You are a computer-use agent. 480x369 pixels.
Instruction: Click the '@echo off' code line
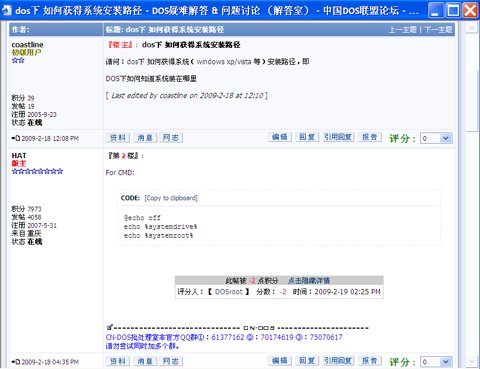pos(142,218)
